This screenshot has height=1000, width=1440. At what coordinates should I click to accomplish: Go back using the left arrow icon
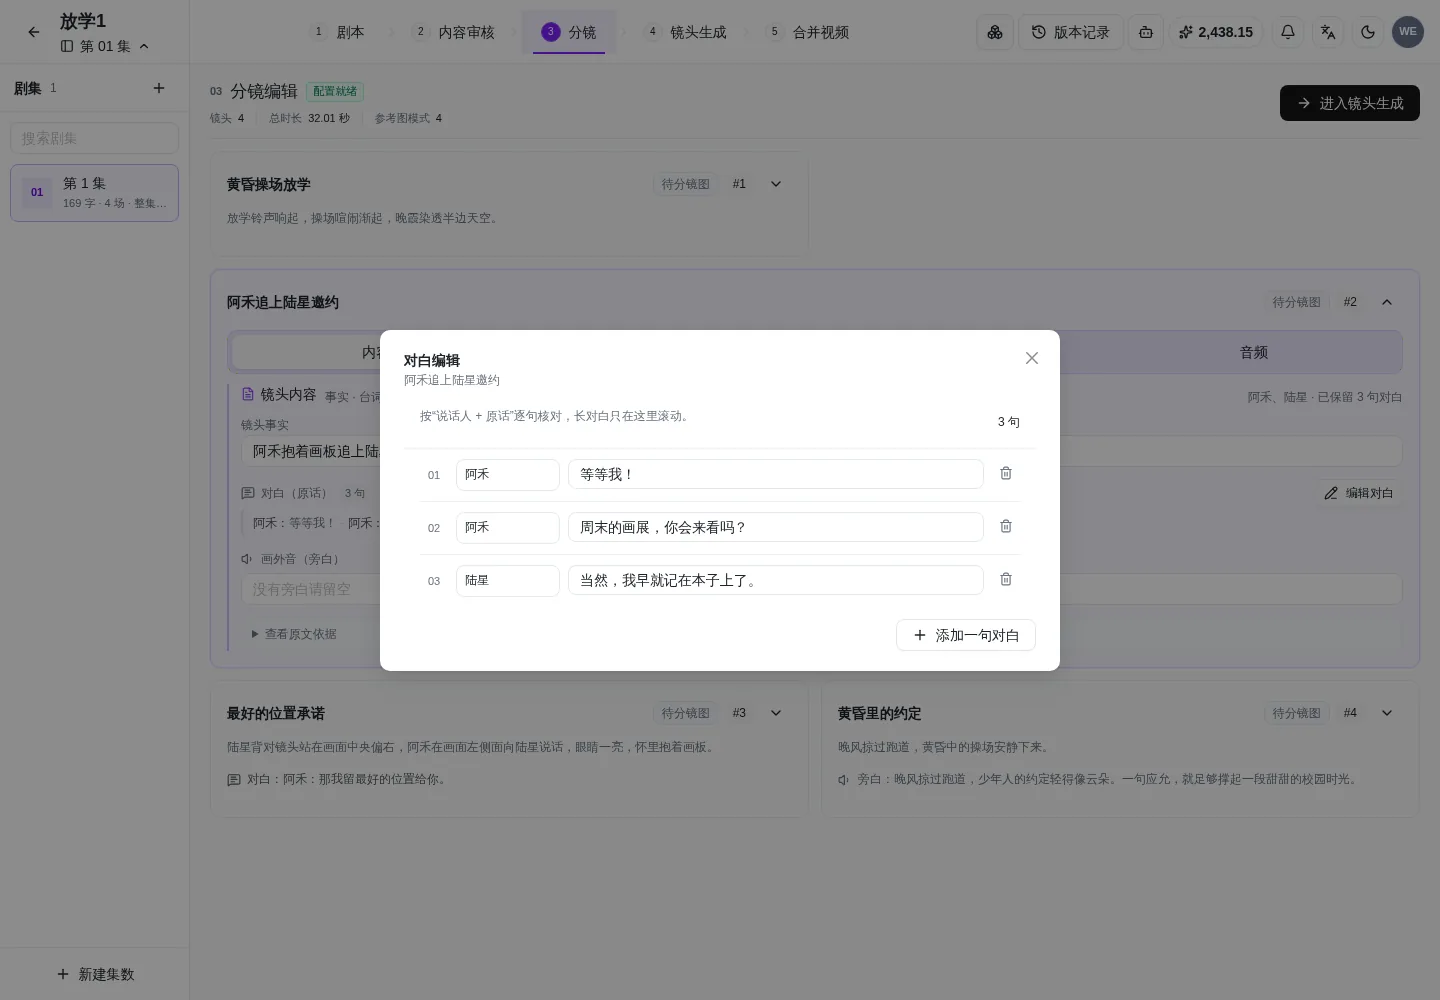(x=34, y=32)
